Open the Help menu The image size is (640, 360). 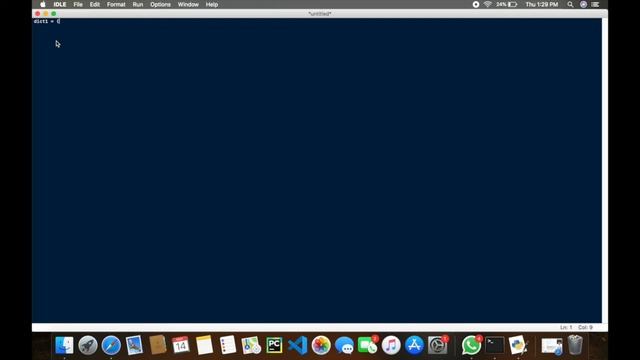pos(212,4)
